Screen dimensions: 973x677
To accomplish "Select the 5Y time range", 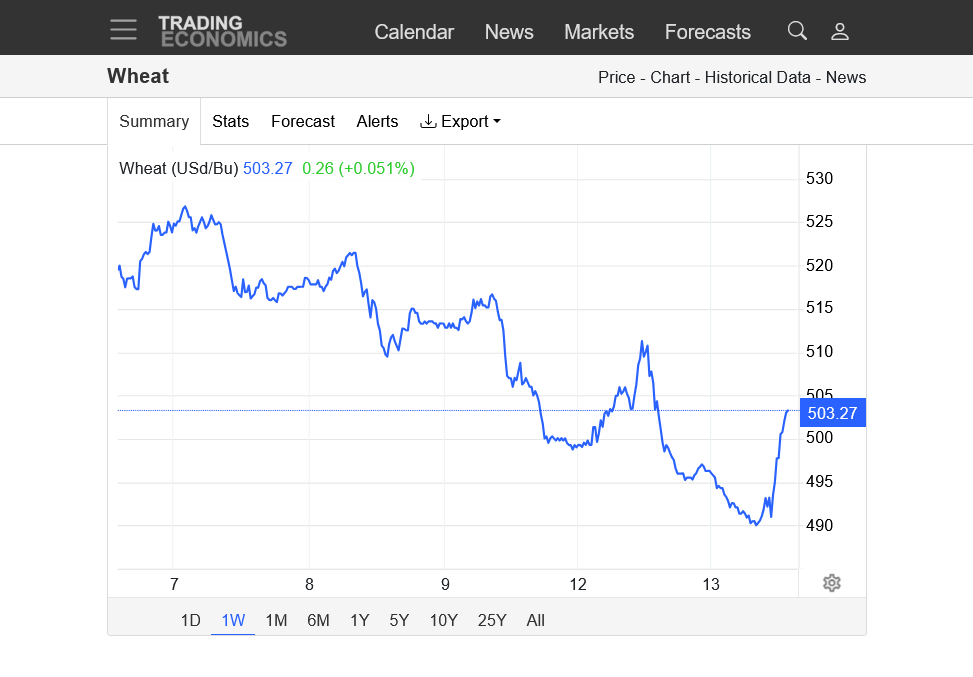I will click(x=399, y=620).
